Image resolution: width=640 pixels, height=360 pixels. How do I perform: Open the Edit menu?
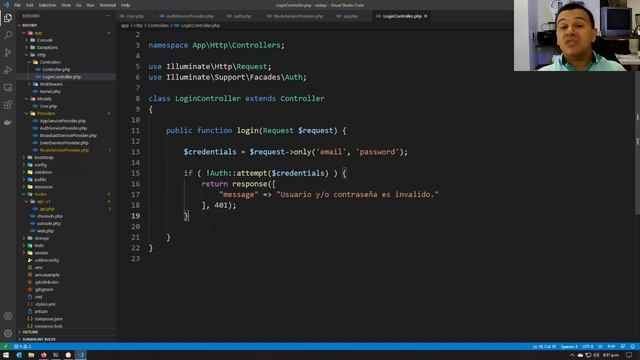click(30, 5)
